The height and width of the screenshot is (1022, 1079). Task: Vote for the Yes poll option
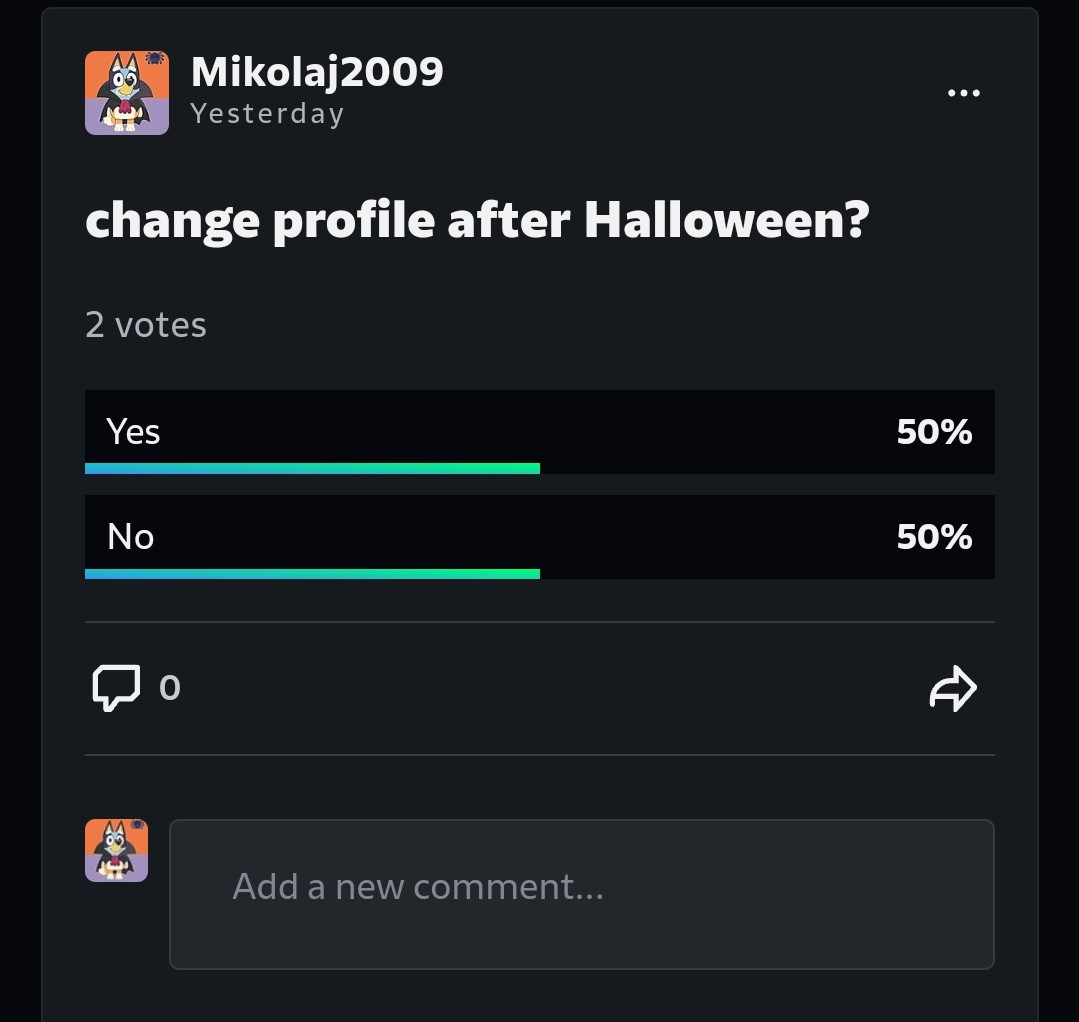[540, 432]
